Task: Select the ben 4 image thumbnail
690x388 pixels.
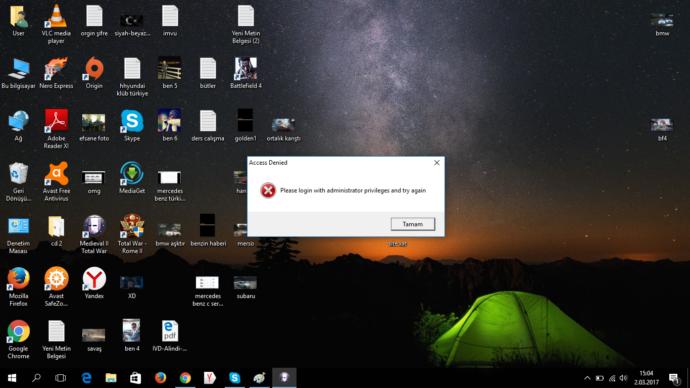Action: 132,336
